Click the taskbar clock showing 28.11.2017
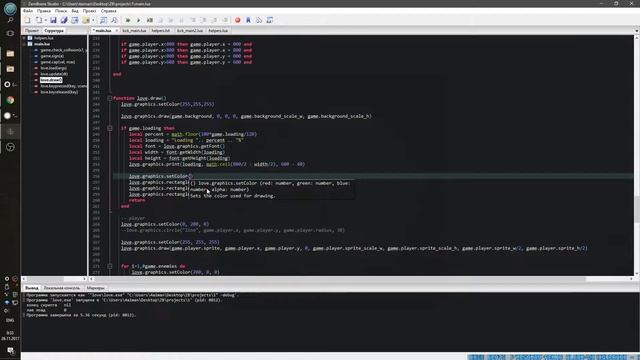 pos(10,336)
